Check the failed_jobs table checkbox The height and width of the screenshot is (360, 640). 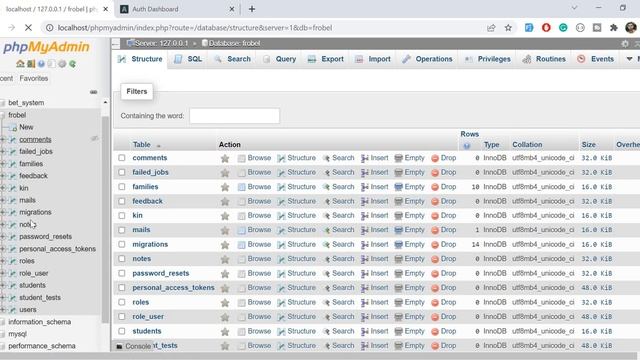pyautogui.click(x=122, y=172)
